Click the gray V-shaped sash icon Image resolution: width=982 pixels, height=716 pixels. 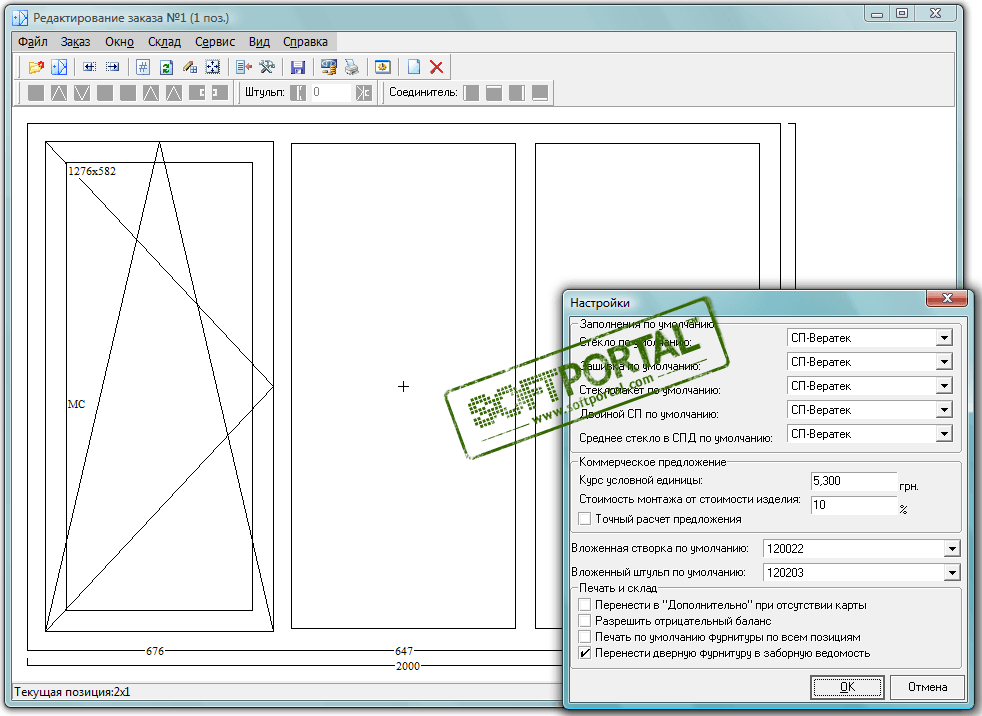point(82,93)
